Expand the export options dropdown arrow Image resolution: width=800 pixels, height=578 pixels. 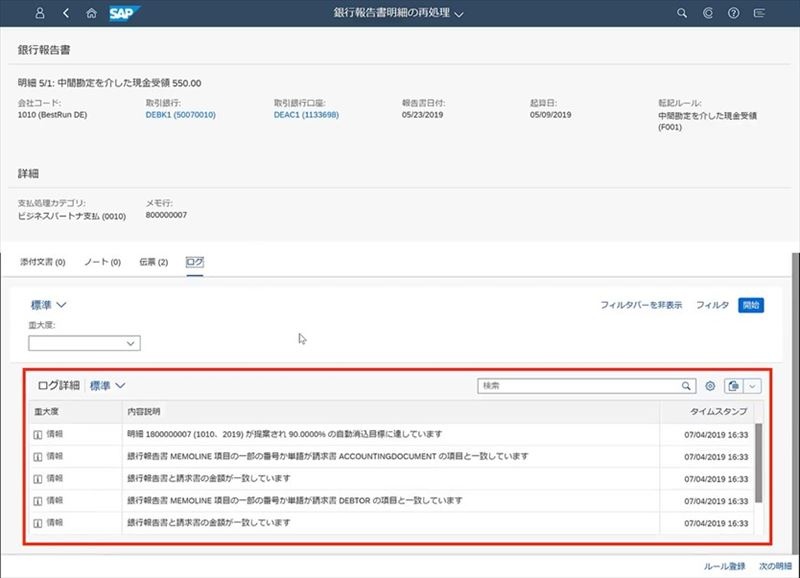(x=753, y=386)
